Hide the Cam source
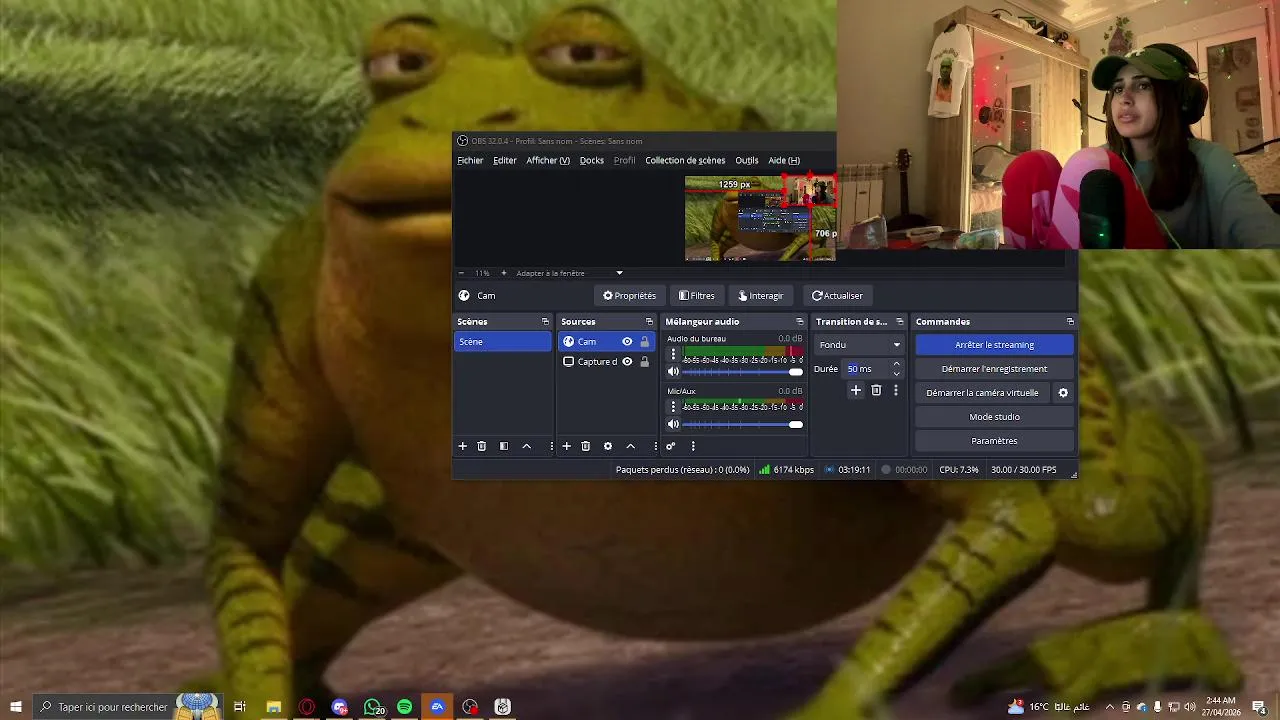The width and height of the screenshot is (1280, 720). pyautogui.click(x=627, y=342)
